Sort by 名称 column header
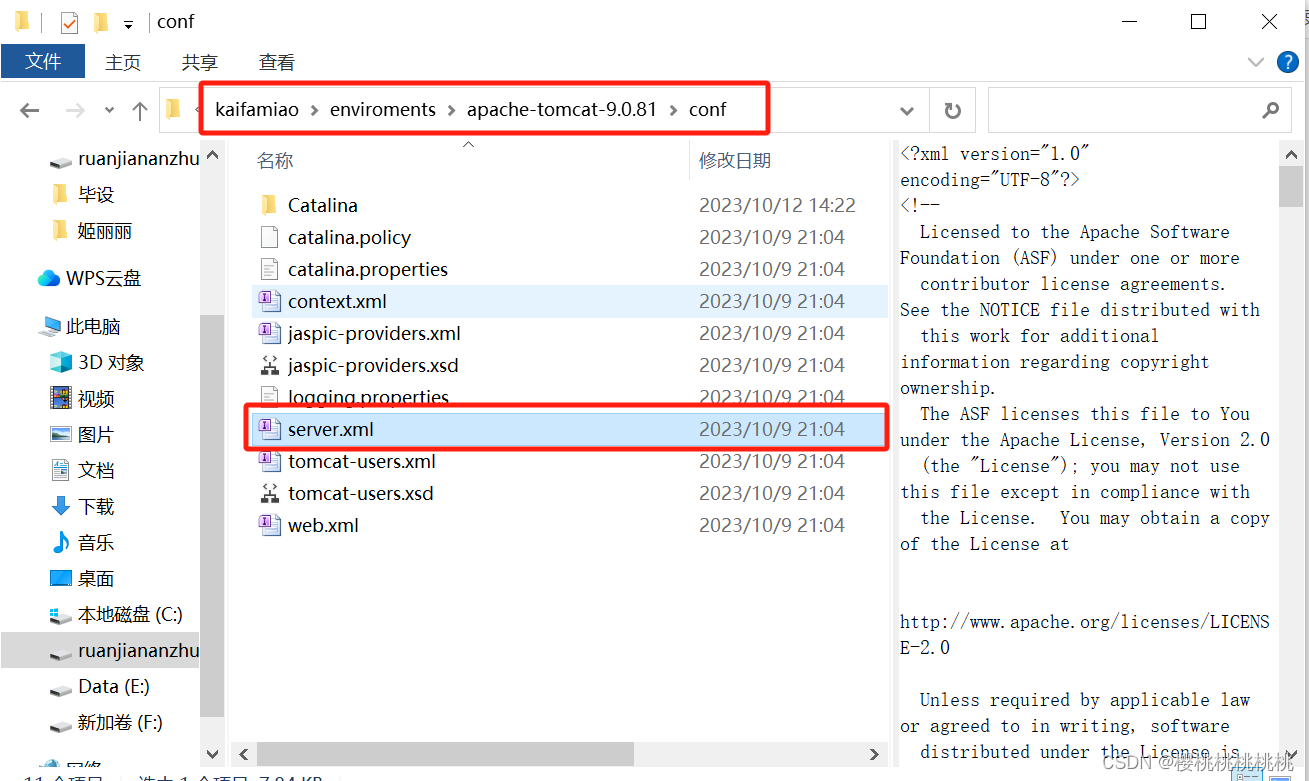 click(x=275, y=160)
